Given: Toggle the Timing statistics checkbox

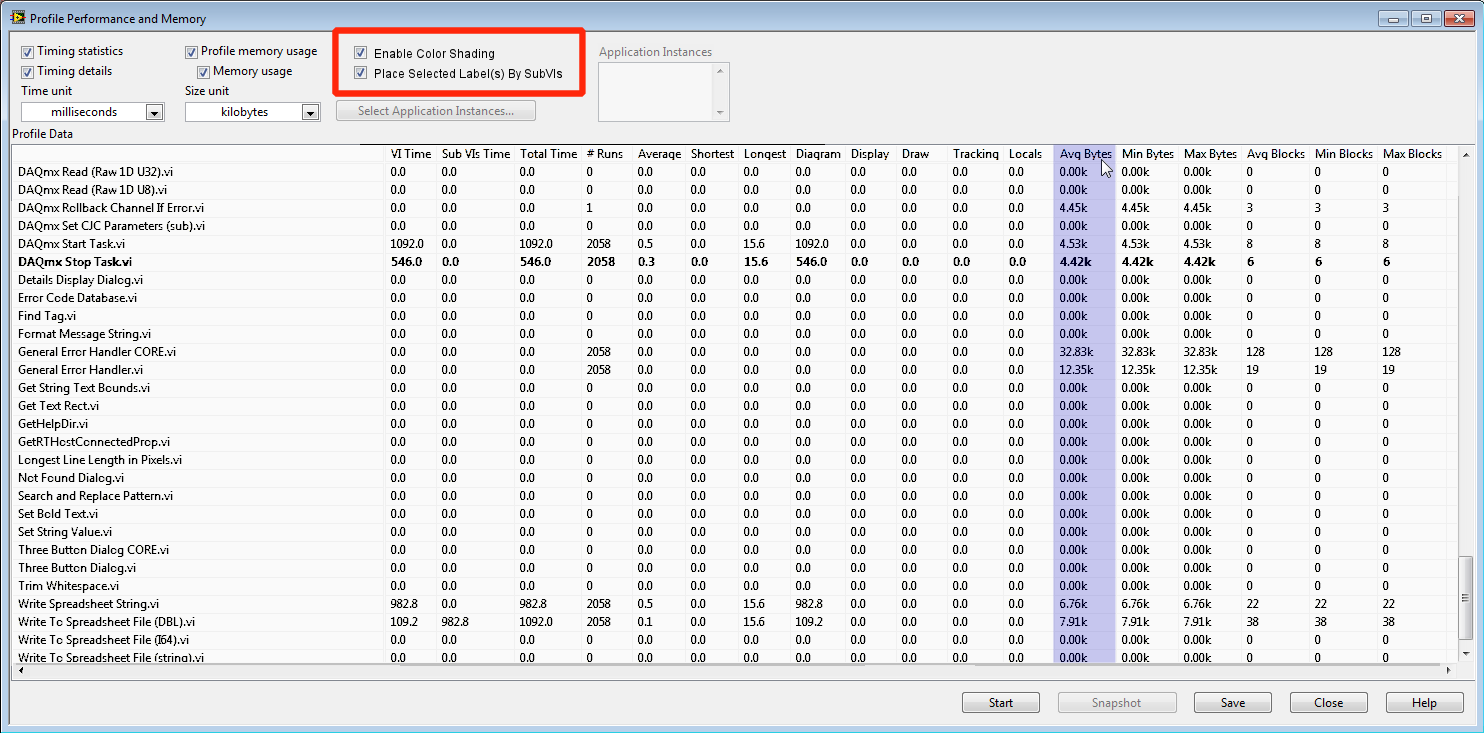Looking at the screenshot, I should point(28,52).
